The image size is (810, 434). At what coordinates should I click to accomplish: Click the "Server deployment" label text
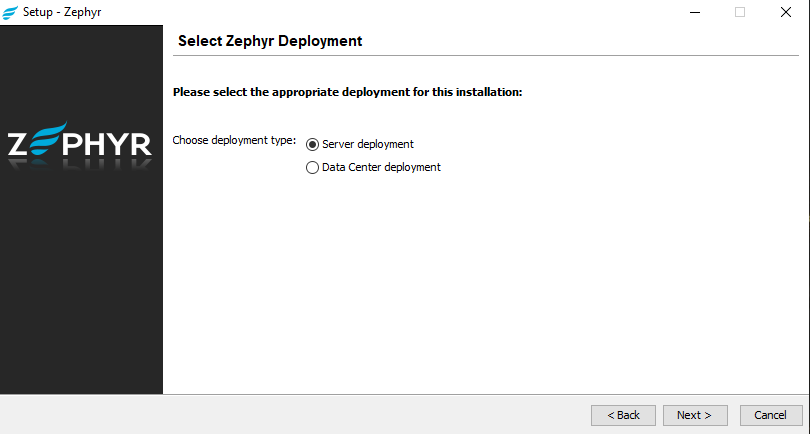pos(367,144)
